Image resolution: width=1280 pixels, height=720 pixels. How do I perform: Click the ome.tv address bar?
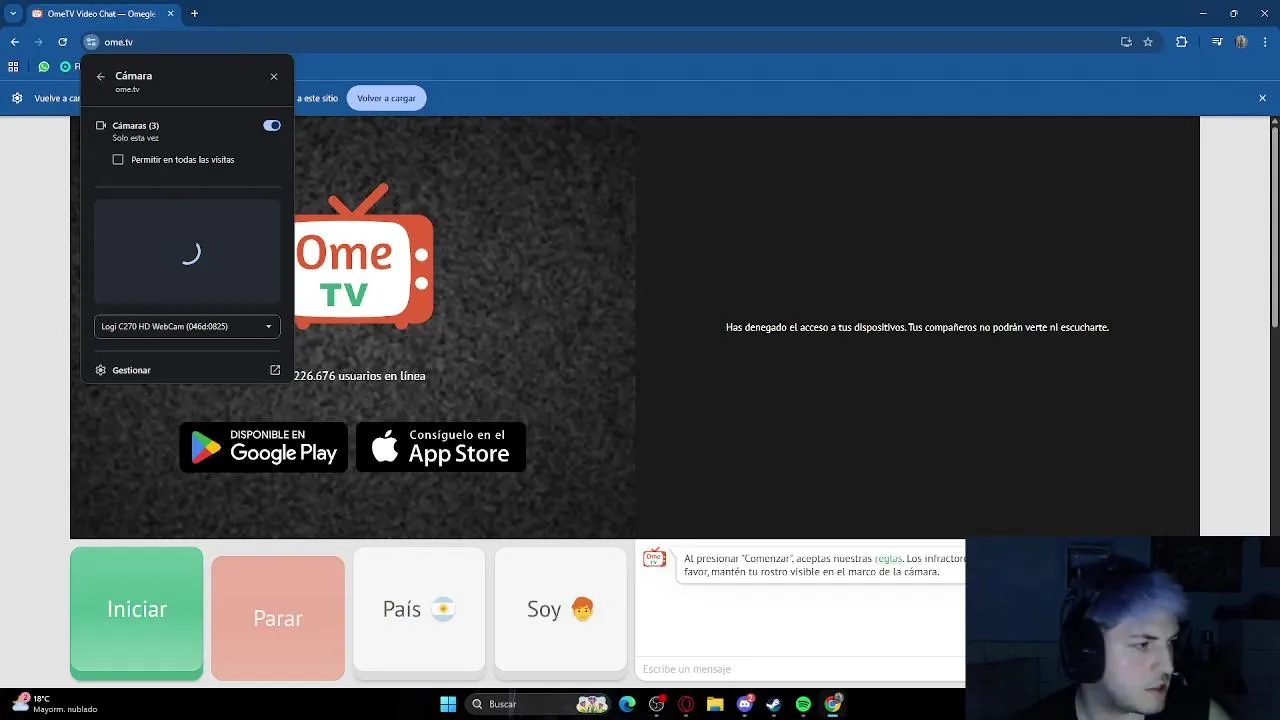pyautogui.click(x=600, y=42)
